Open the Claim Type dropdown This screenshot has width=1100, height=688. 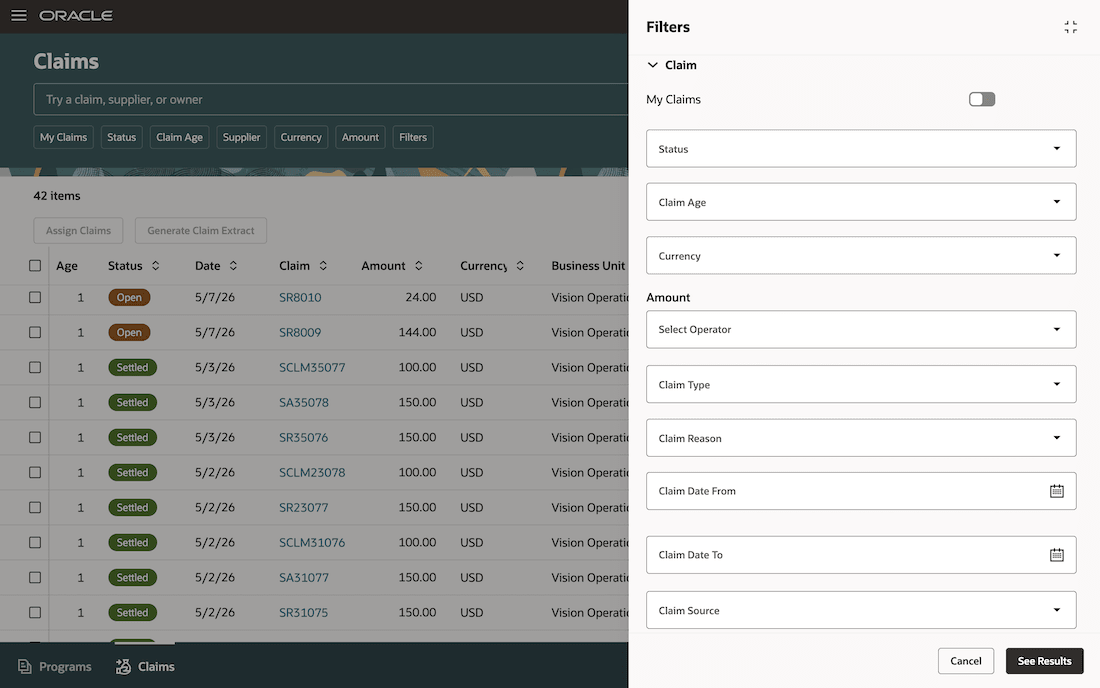(861, 384)
